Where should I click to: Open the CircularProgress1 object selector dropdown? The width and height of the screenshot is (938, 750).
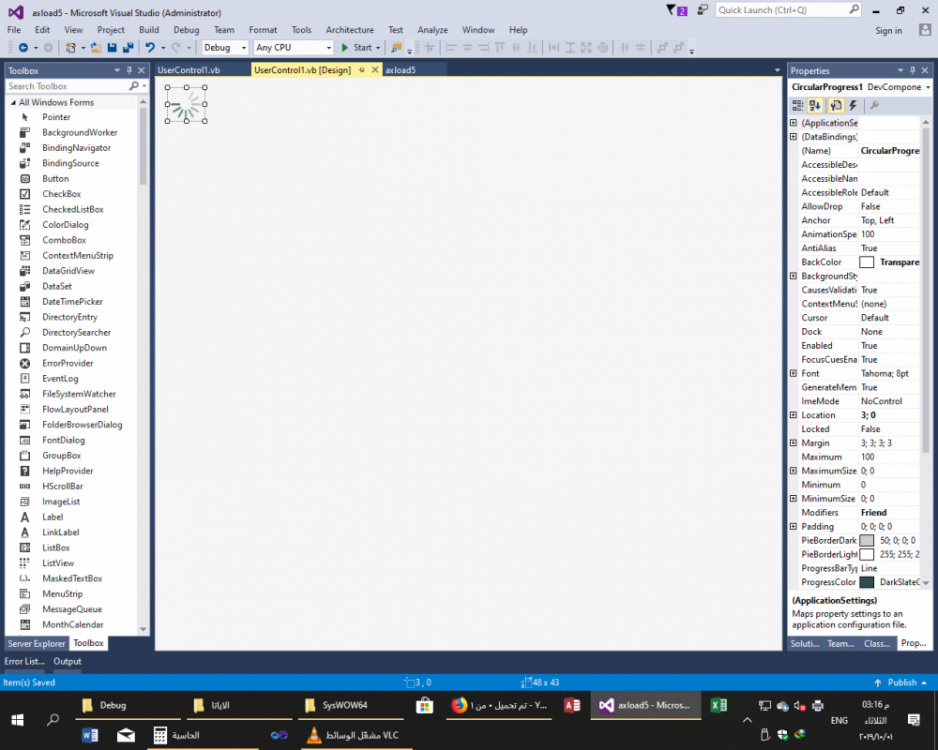point(928,87)
